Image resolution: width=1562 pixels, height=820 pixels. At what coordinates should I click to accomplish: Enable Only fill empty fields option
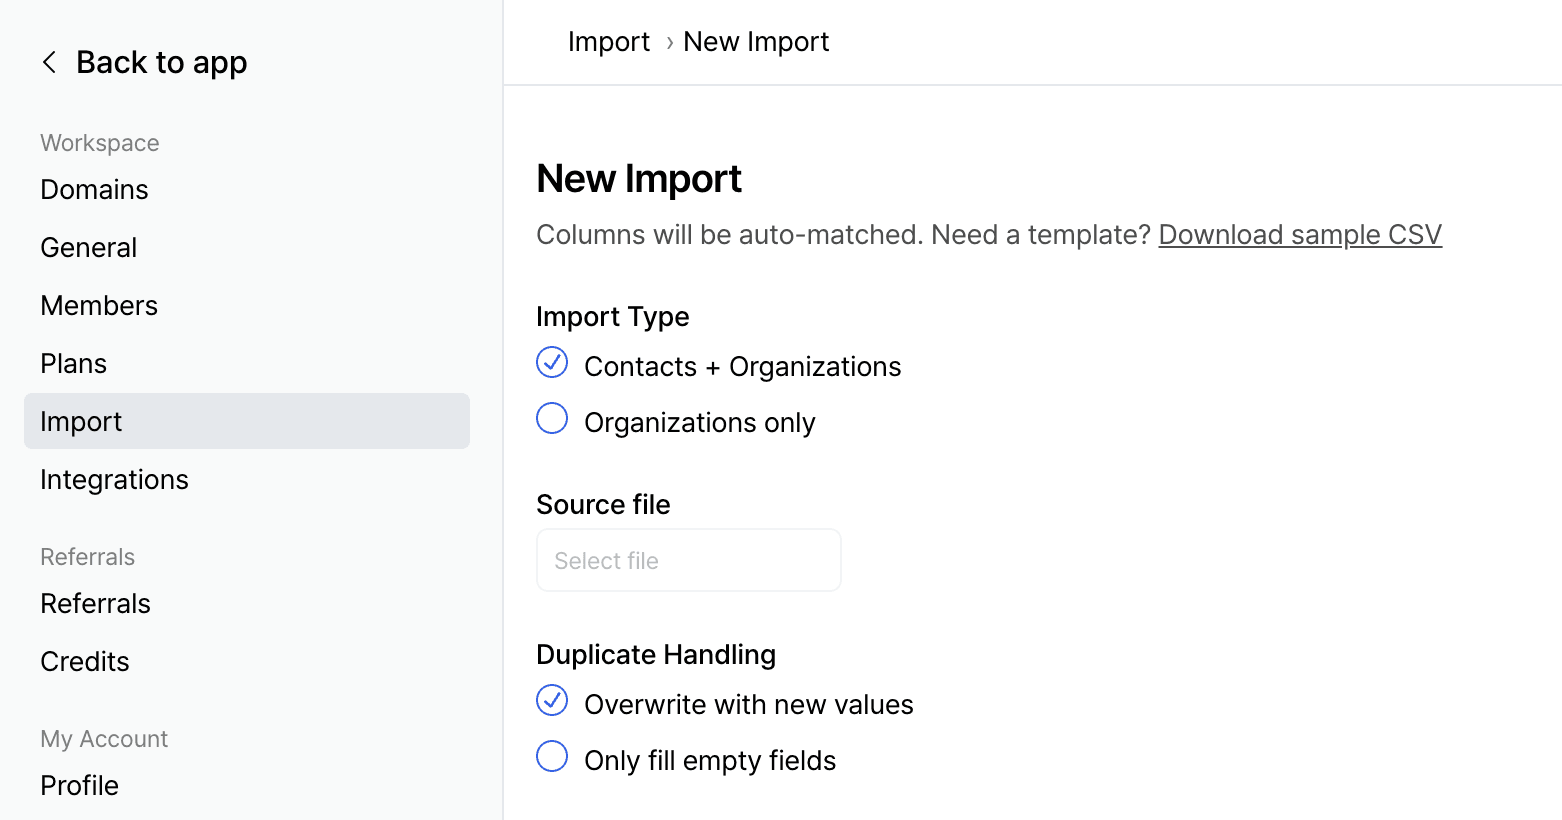coord(552,757)
